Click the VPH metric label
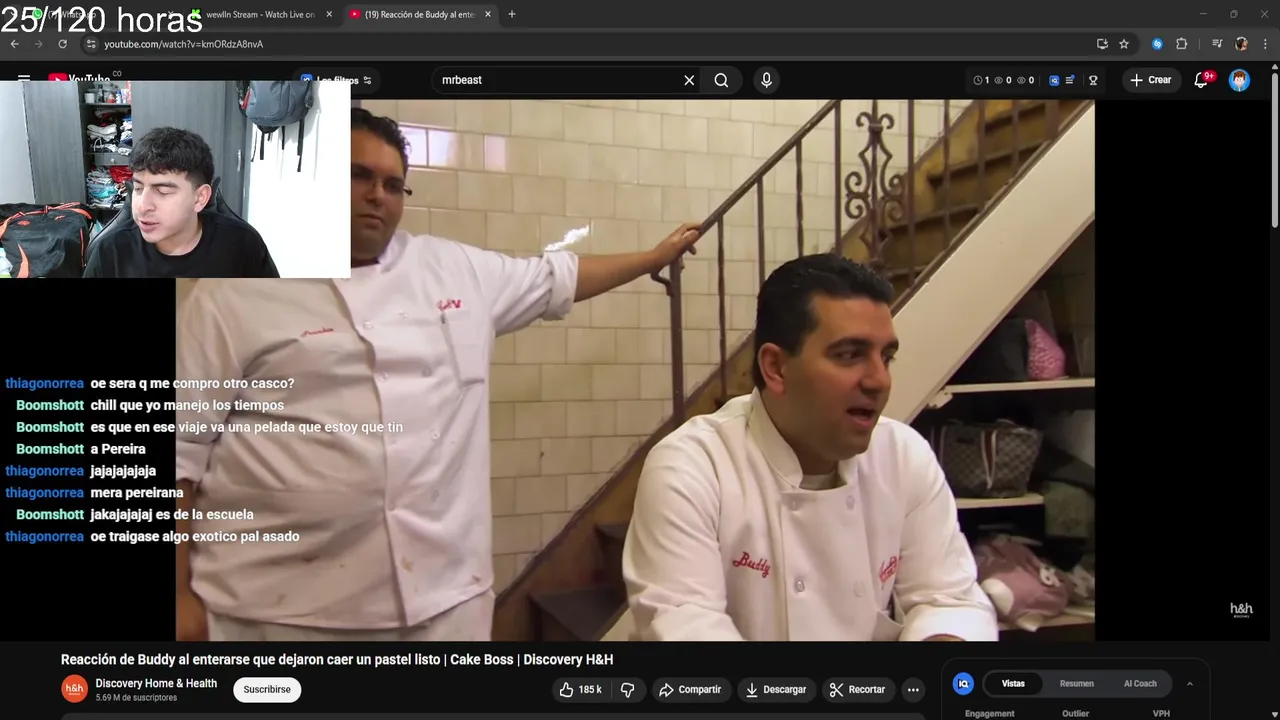The width and height of the screenshot is (1280, 720). click(1161, 714)
